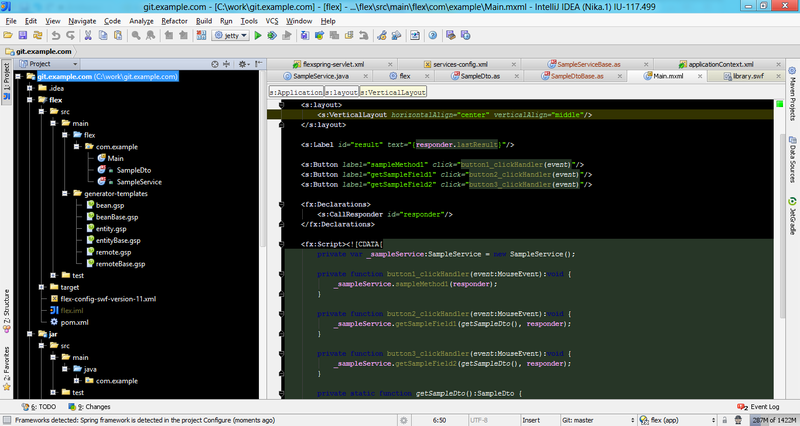Click Collapse All icon in Project panel

pyautogui.click(x=227, y=64)
